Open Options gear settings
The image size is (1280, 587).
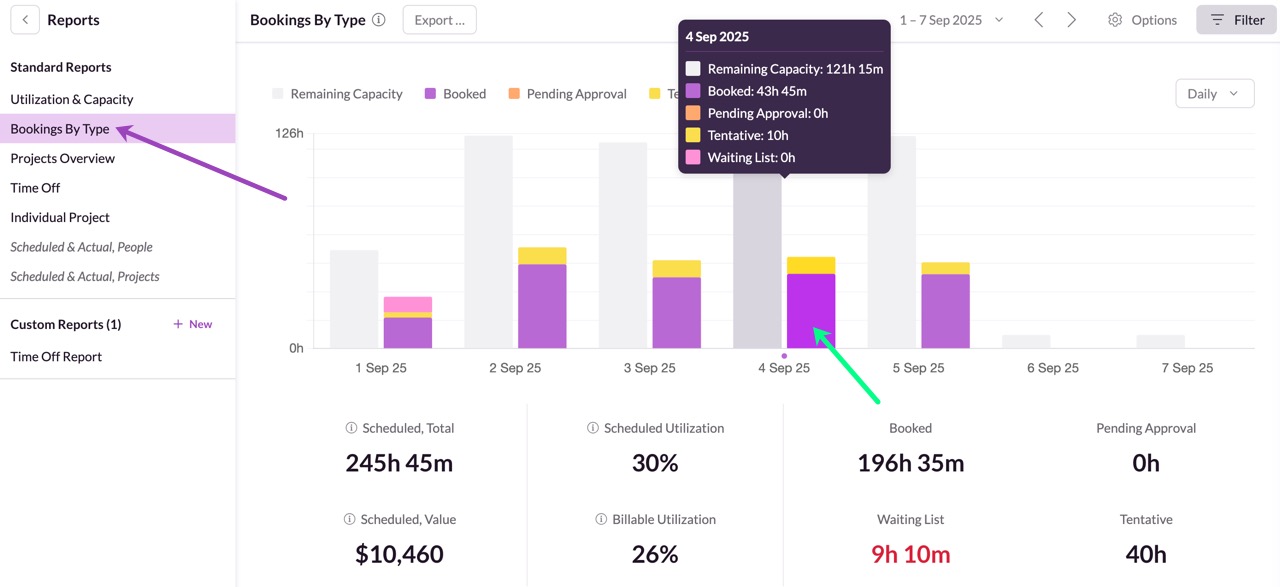click(1142, 20)
